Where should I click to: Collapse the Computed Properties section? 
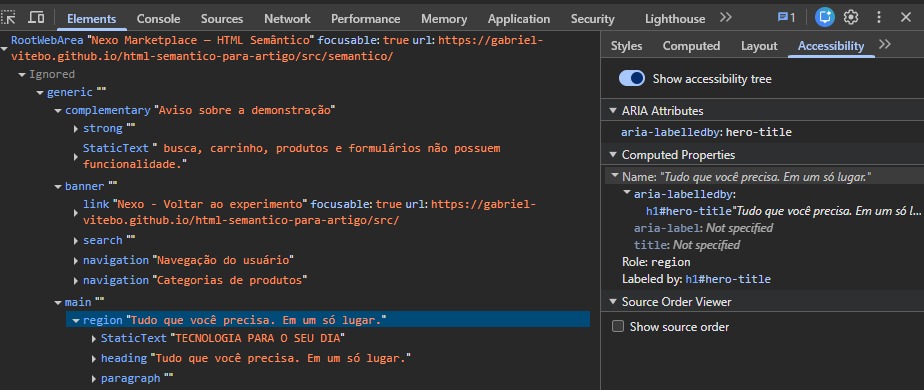point(612,155)
